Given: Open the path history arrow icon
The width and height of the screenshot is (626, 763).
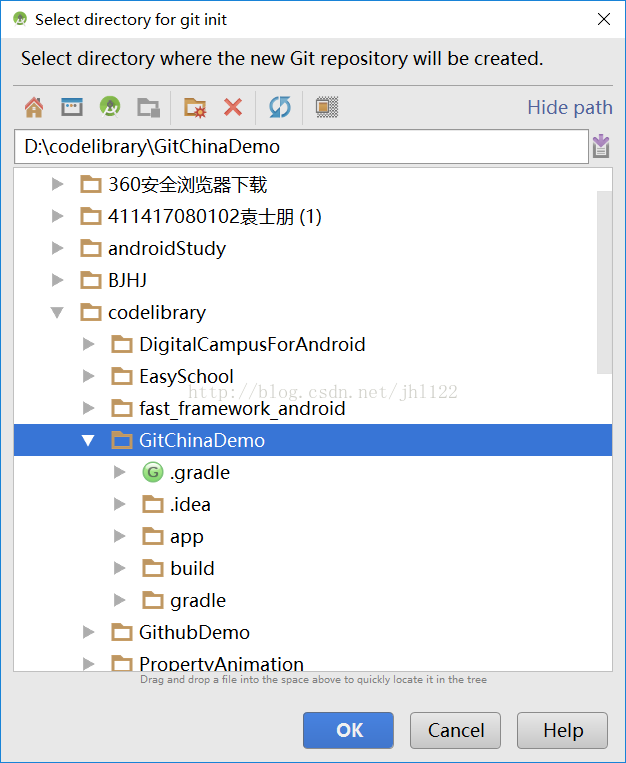Looking at the screenshot, I should [601, 146].
